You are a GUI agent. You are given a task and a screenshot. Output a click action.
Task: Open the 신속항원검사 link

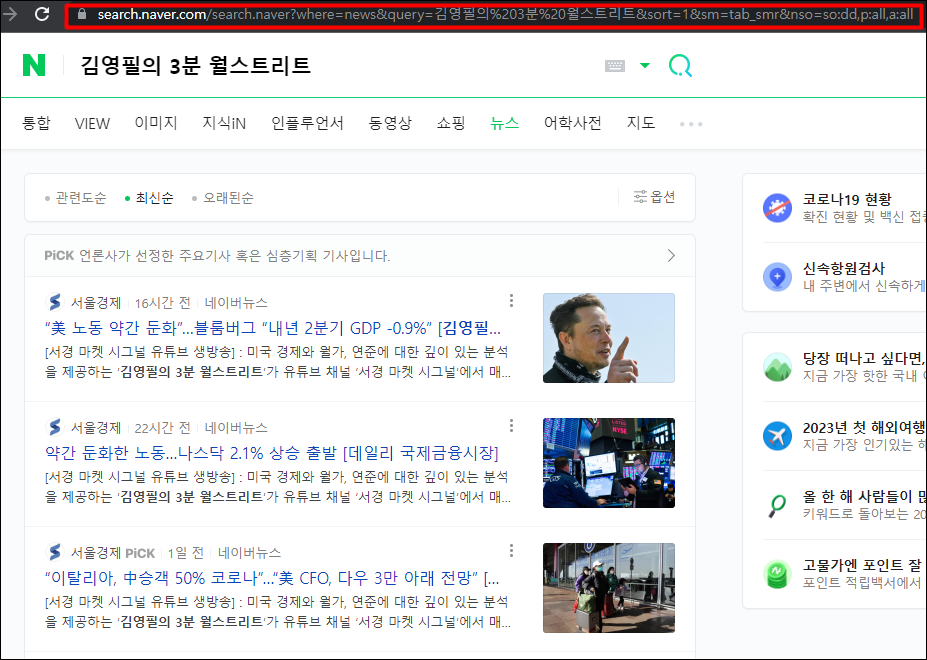[x=844, y=268]
